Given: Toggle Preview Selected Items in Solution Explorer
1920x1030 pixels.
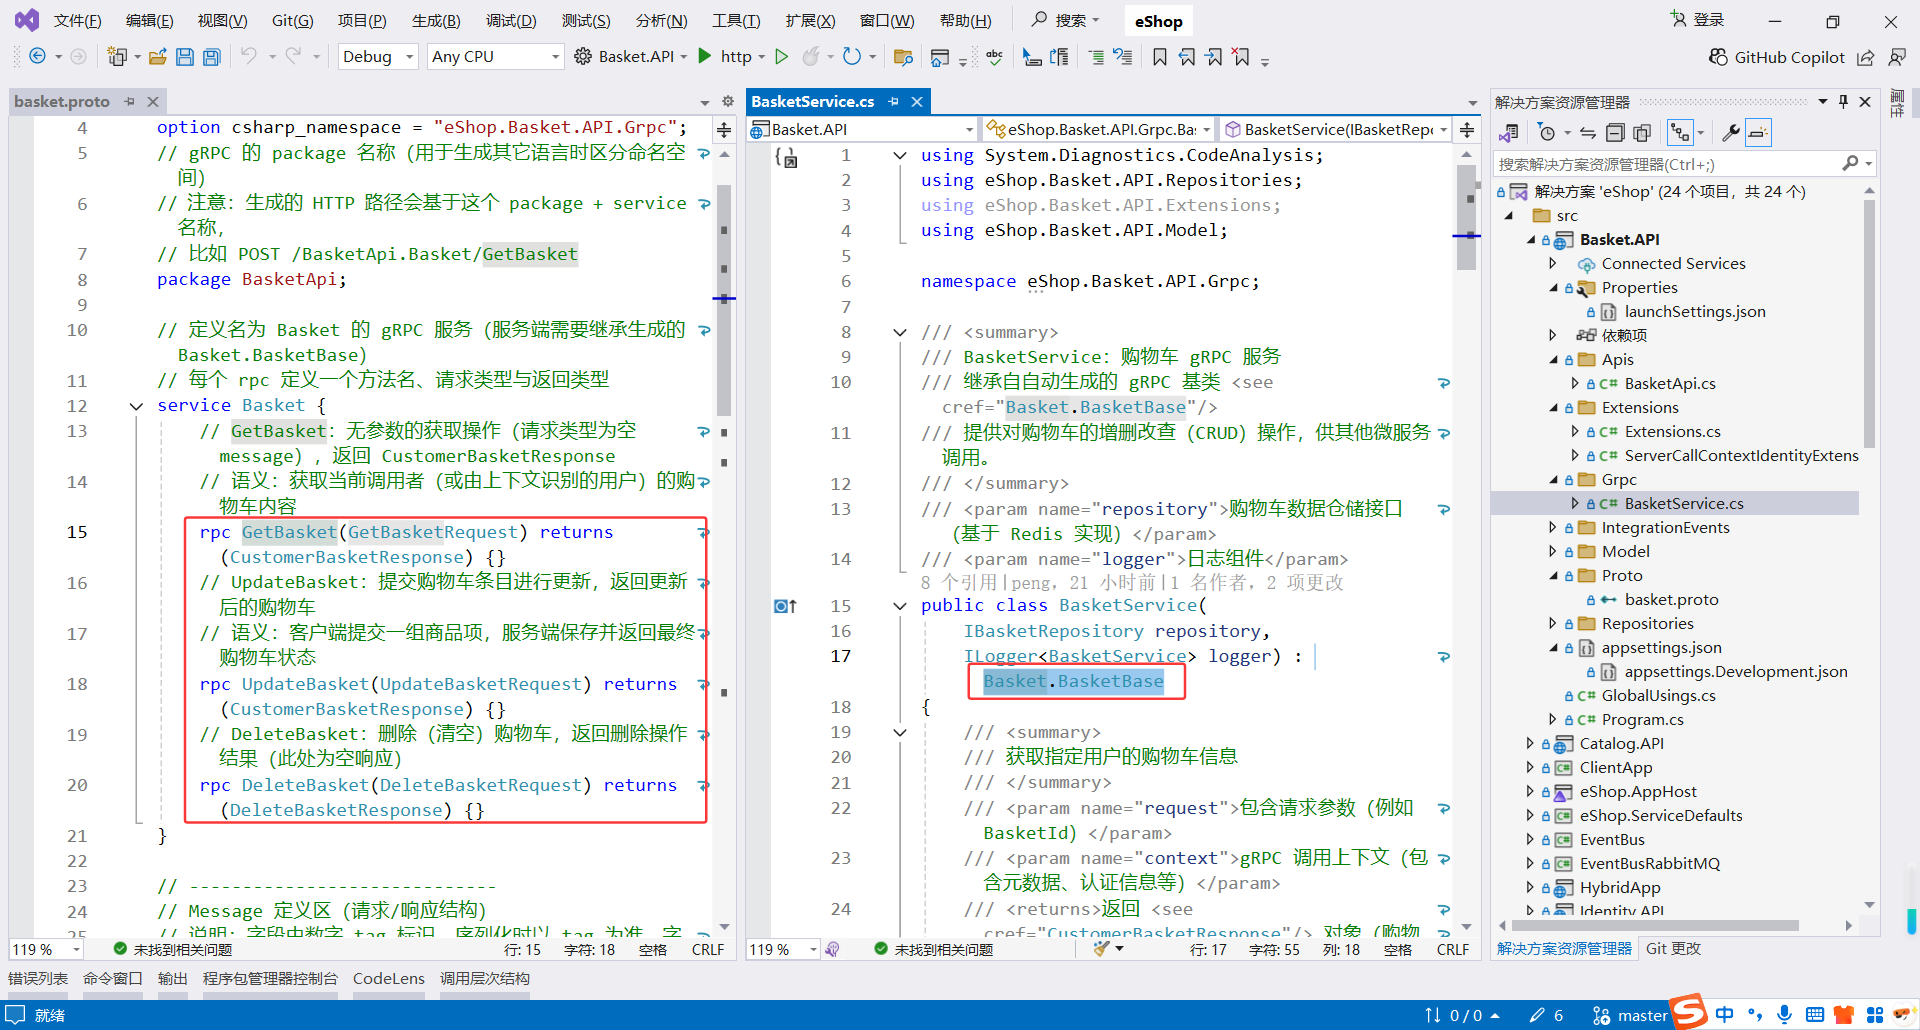Looking at the screenshot, I should coord(1757,131).
